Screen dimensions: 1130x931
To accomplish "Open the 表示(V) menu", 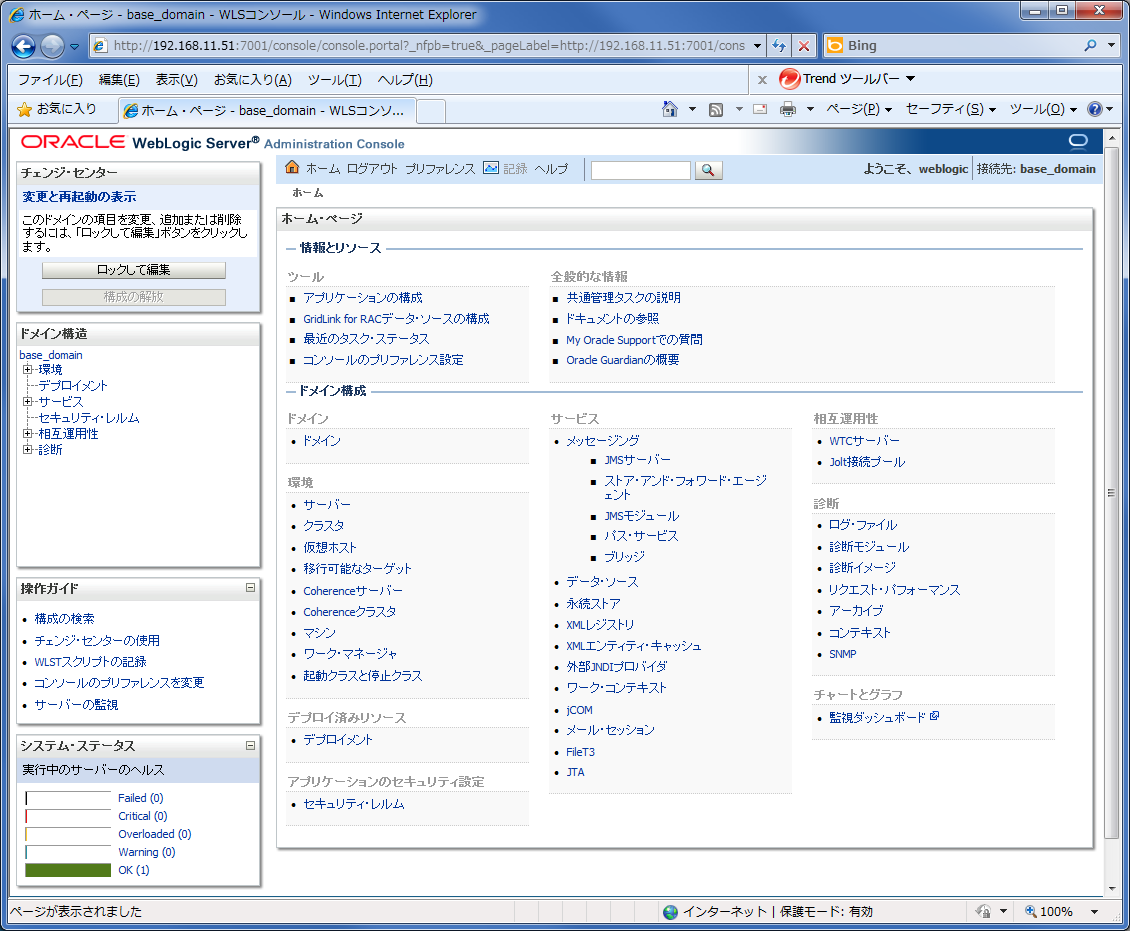I will tap(177, 80).
